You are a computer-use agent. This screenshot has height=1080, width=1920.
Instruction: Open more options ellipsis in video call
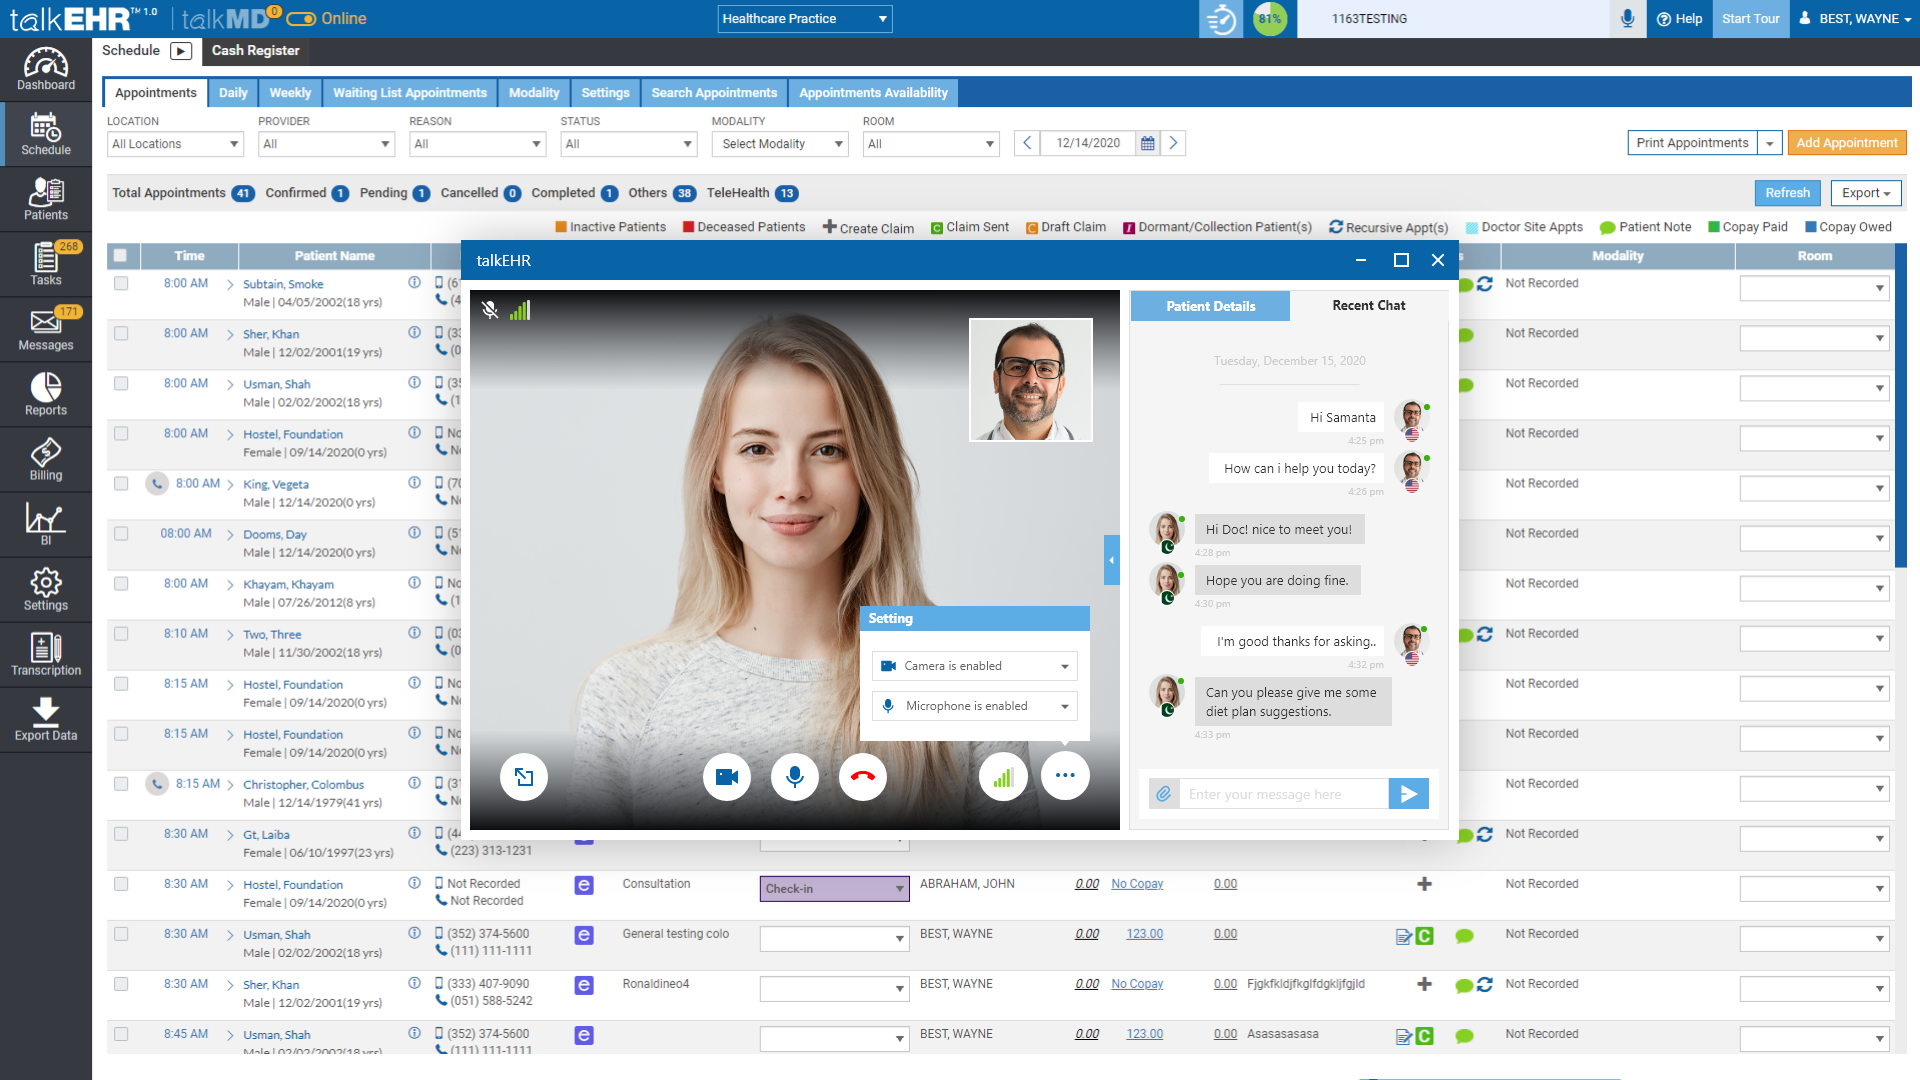pos(1064,776)
